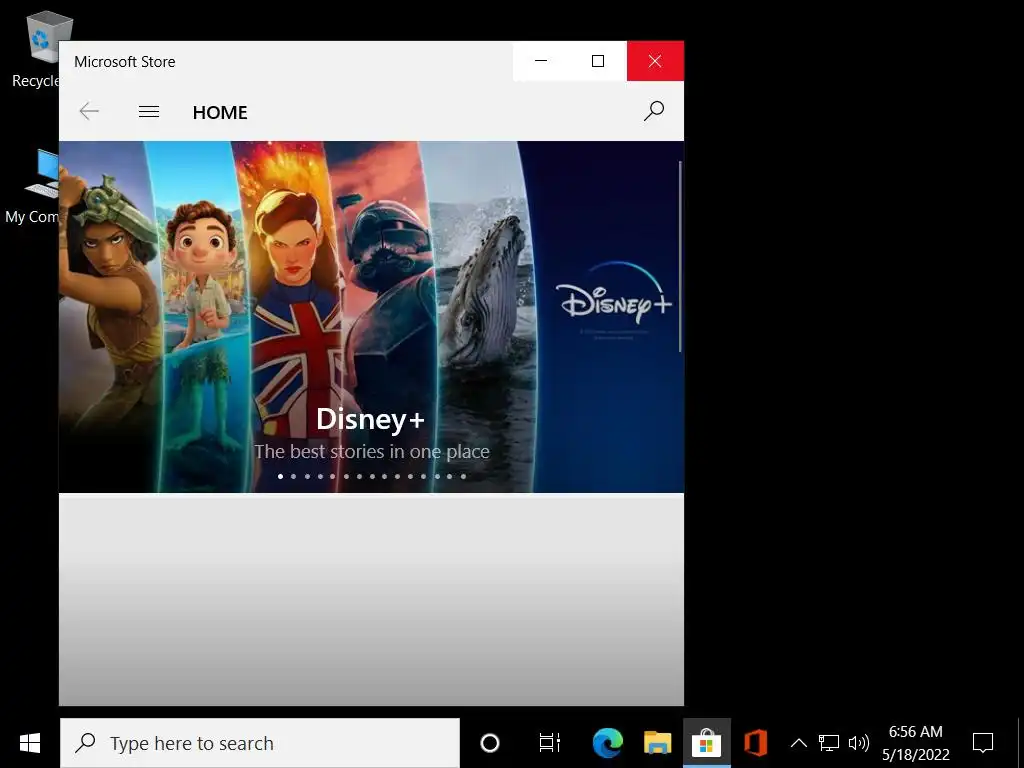
Task: Minimize the Microsoft Store window
Action: pyautogui.click(x=541, y=61)
